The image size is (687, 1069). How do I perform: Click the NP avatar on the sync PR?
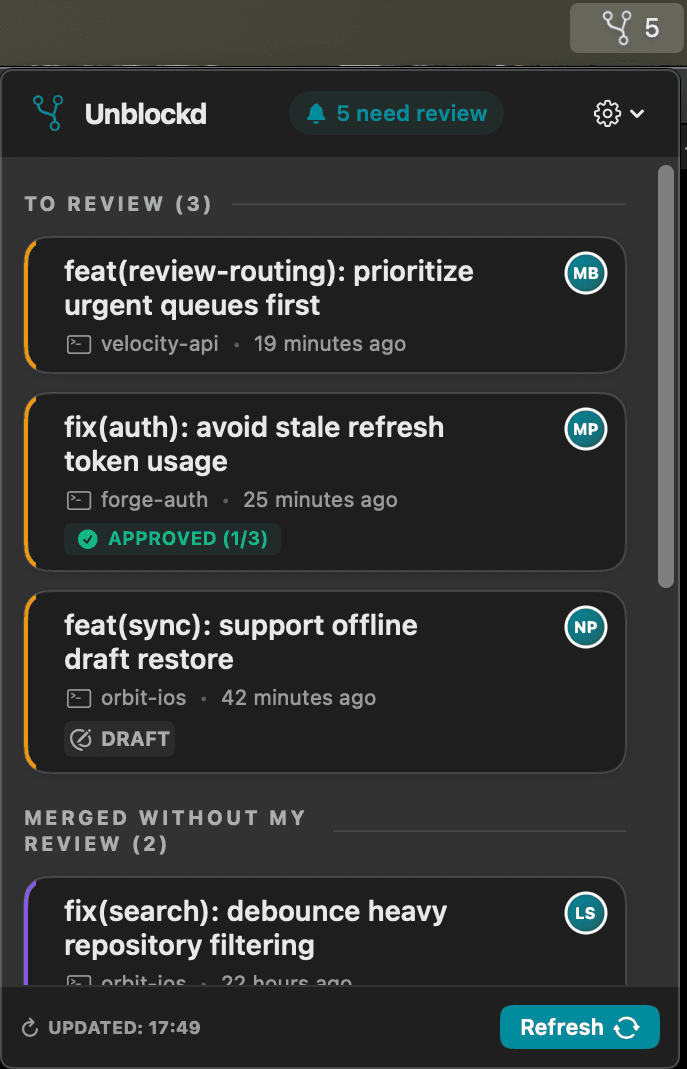[x=586, y=627]
